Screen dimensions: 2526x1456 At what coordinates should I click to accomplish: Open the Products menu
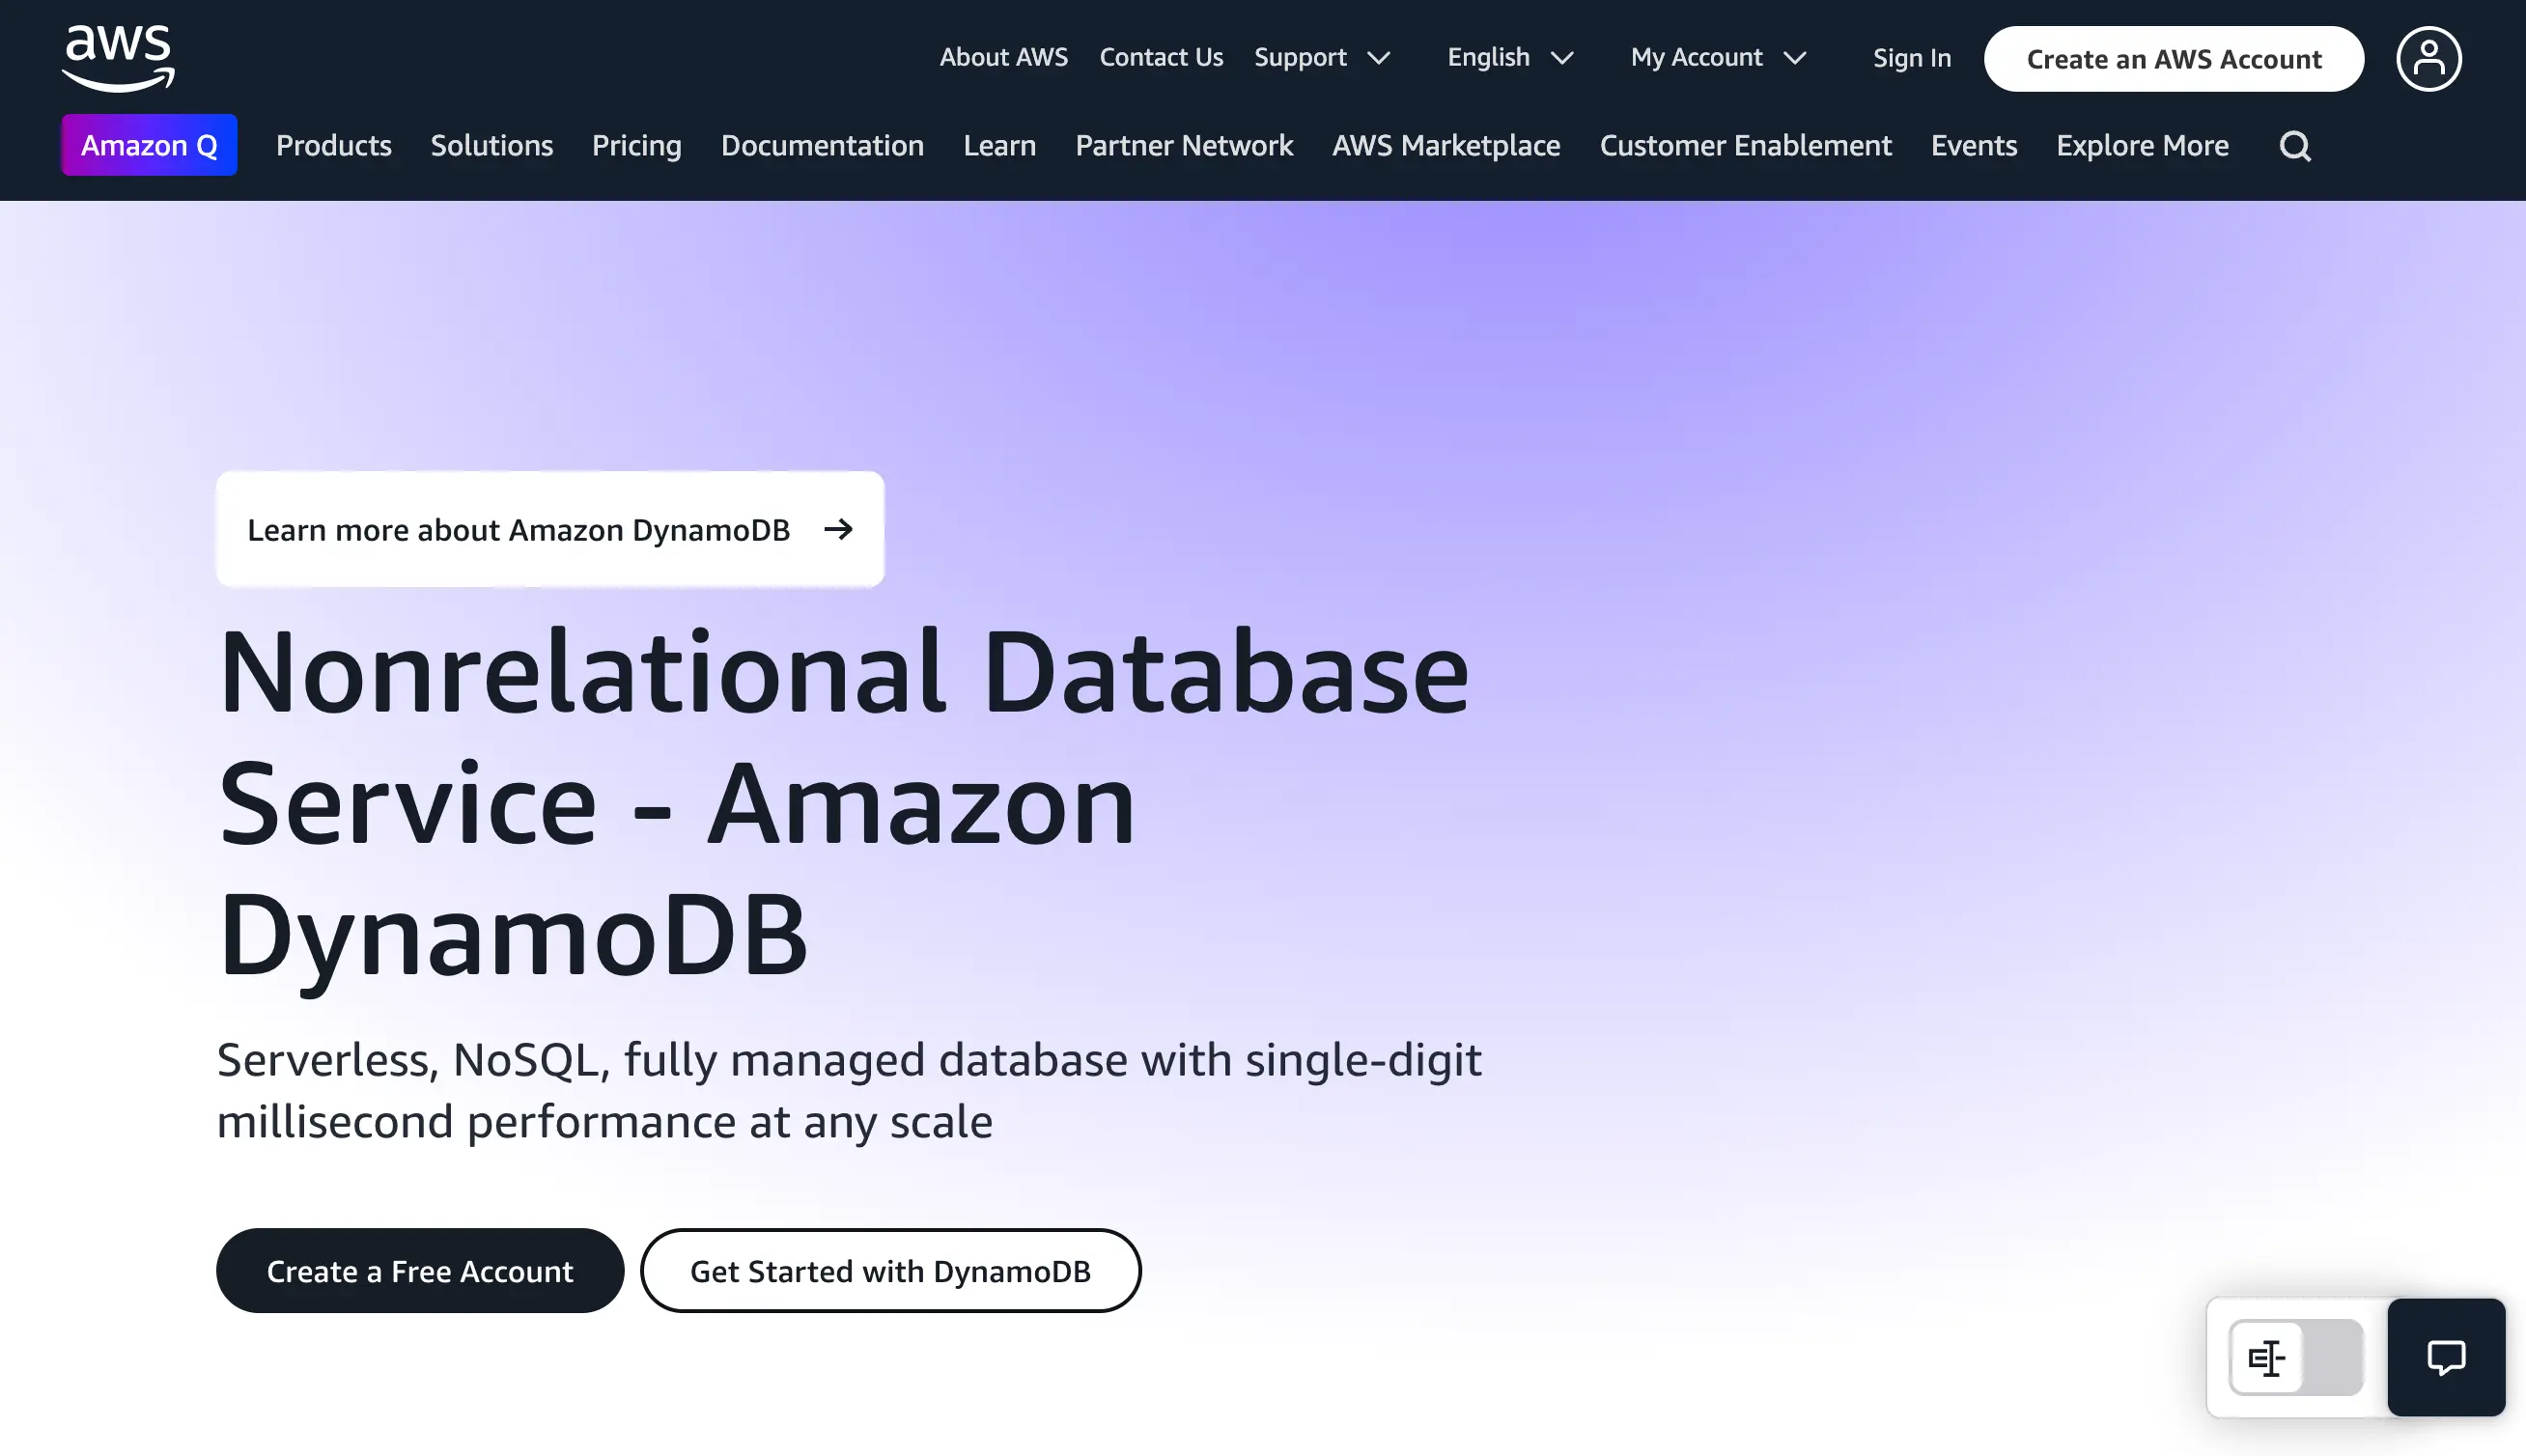tap(333, 146)
